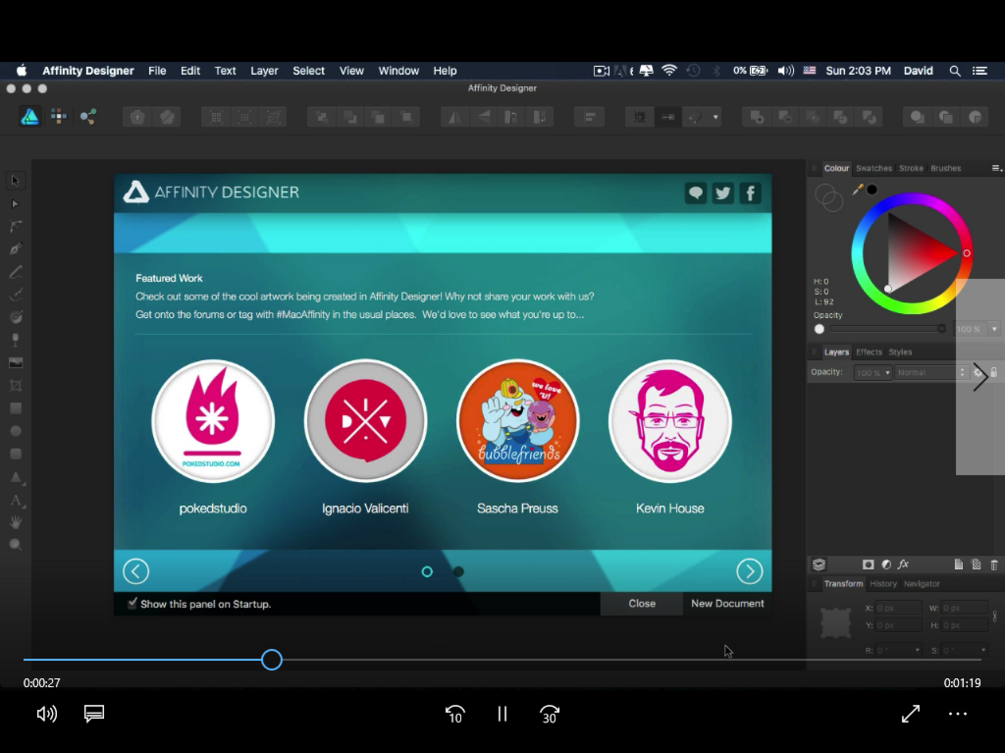Click the New Document button

tap(727, 603)
